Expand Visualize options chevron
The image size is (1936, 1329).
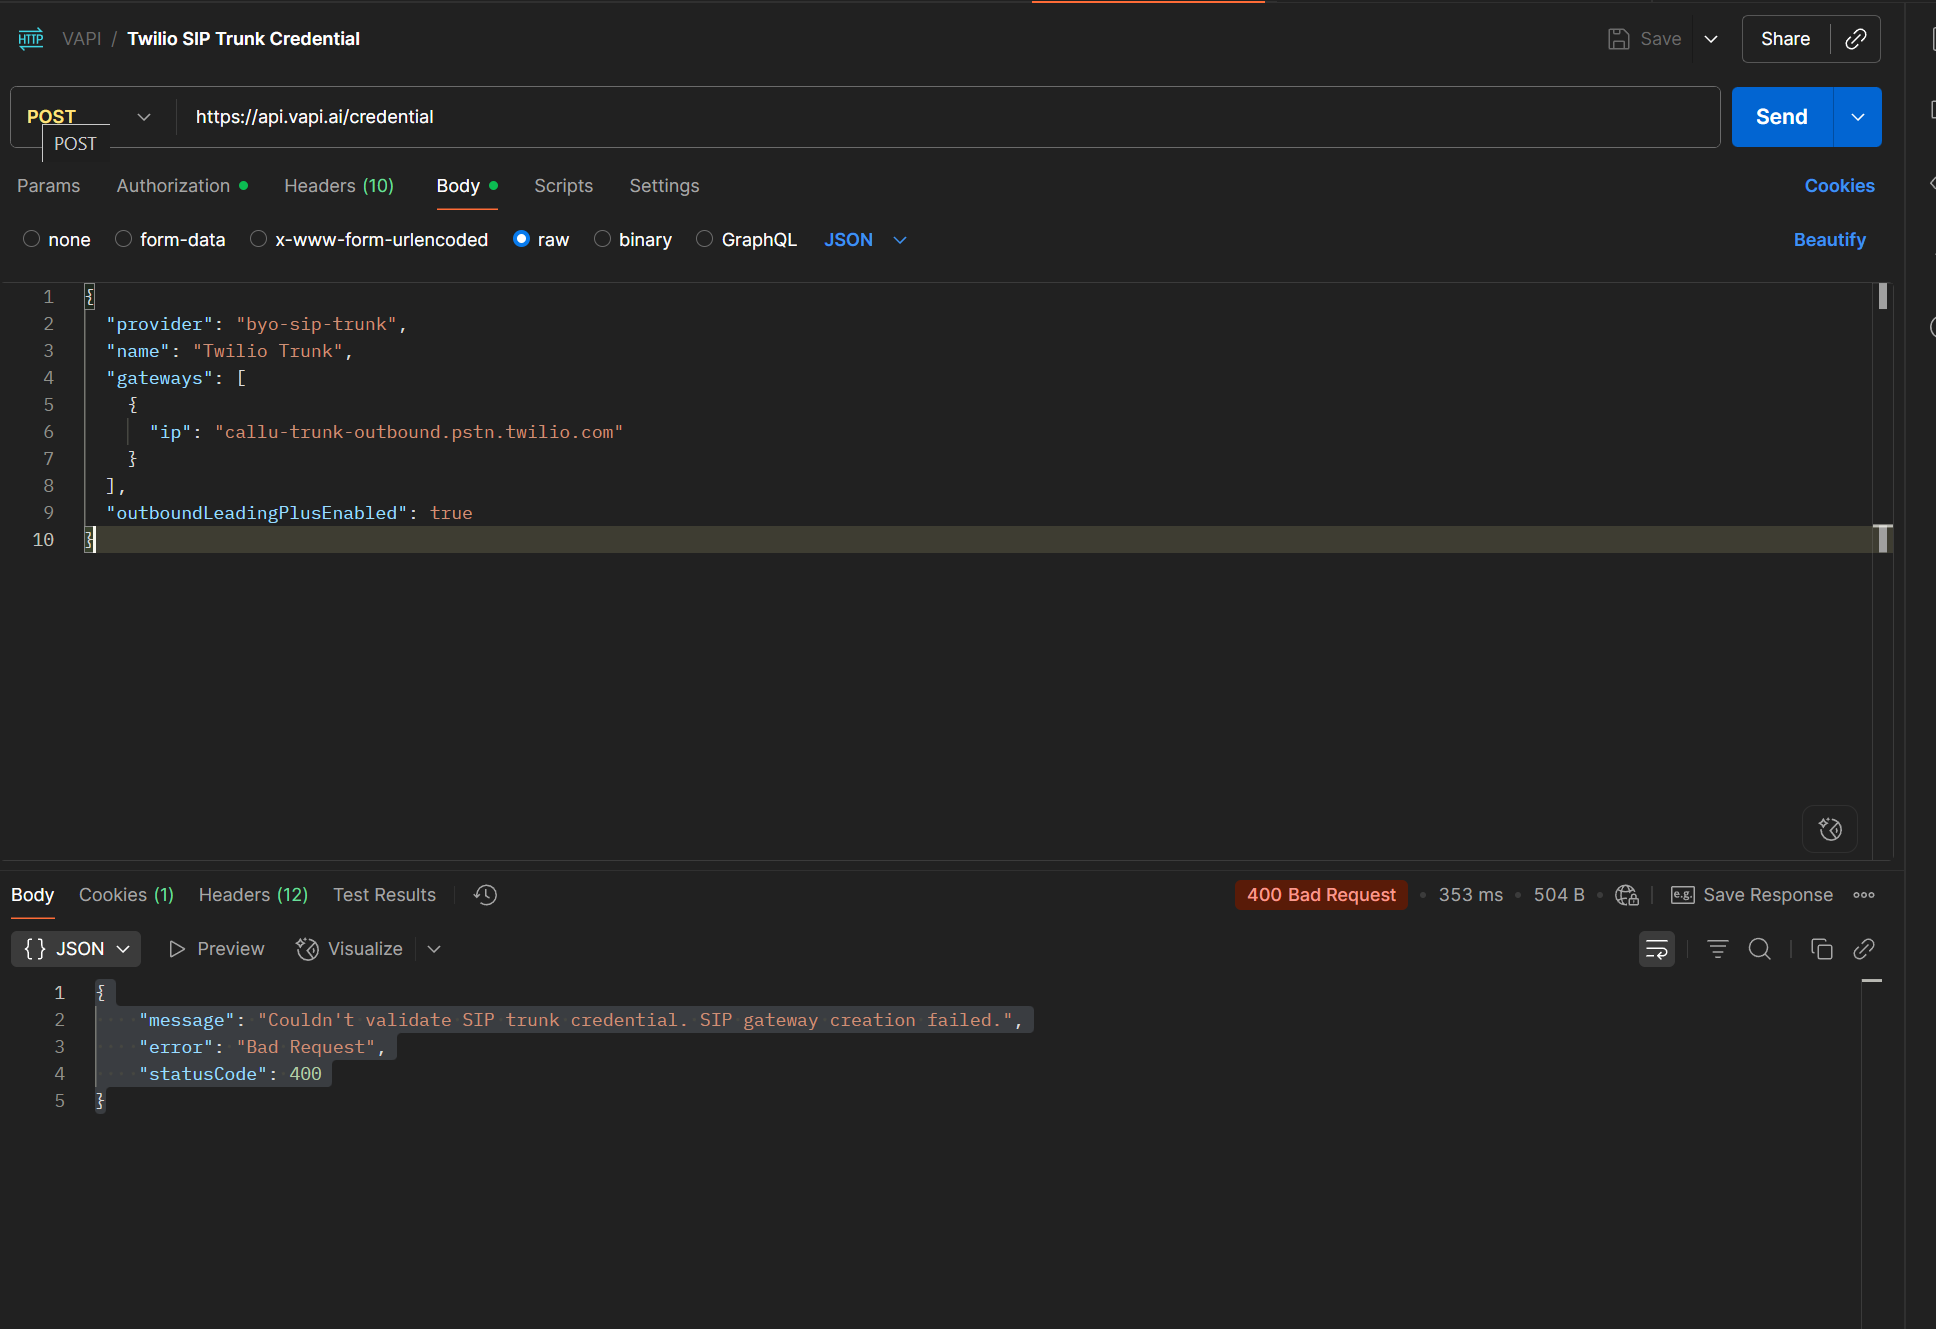pos(434,949)
